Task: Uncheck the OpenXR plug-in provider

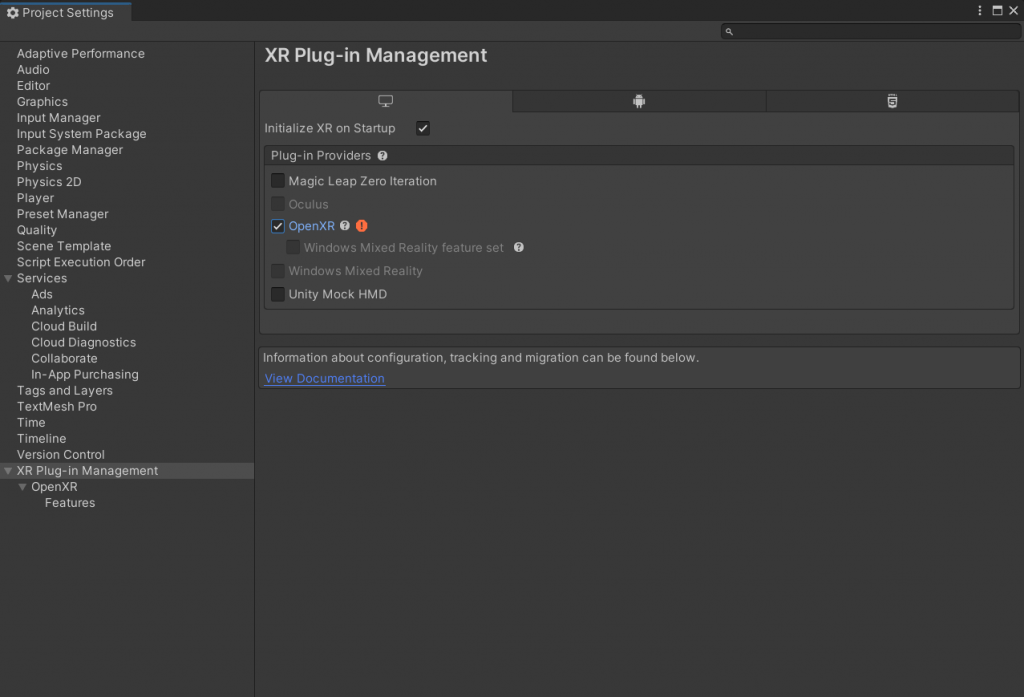Action: click(x=278, y=226)
